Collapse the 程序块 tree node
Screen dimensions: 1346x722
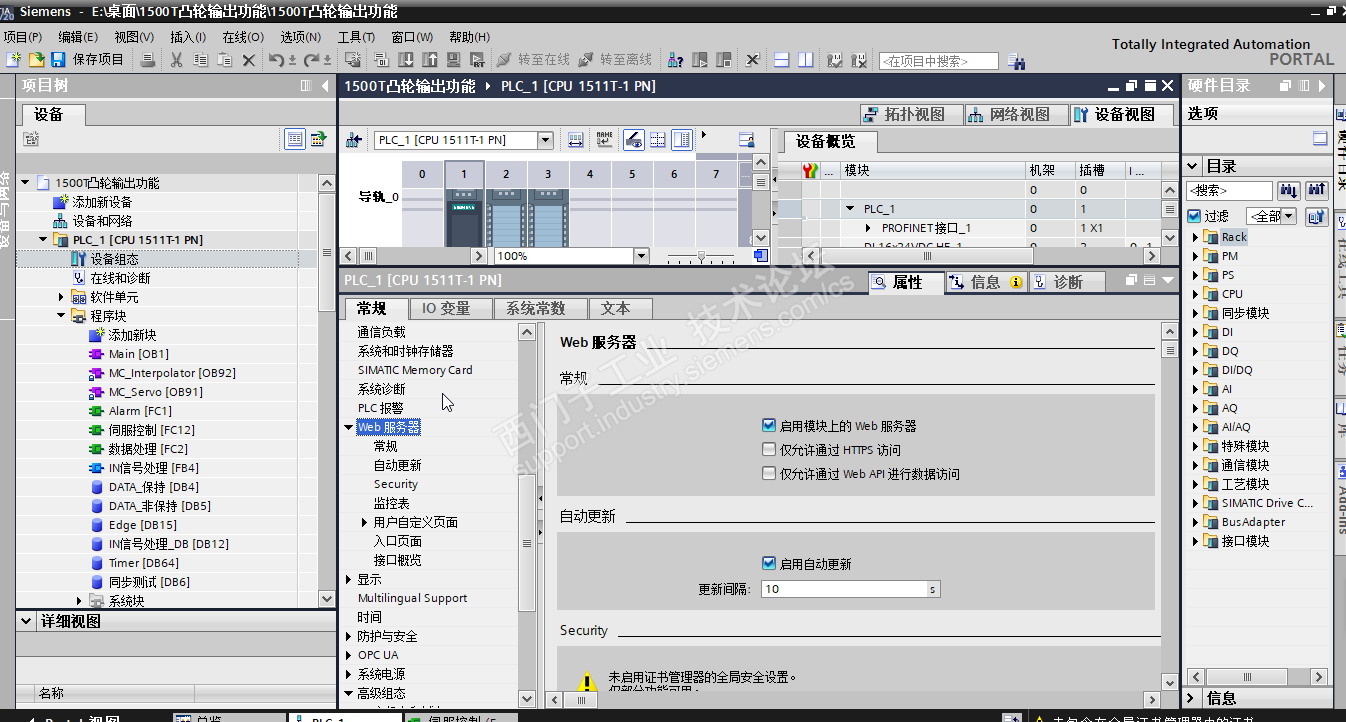[62, 316]
